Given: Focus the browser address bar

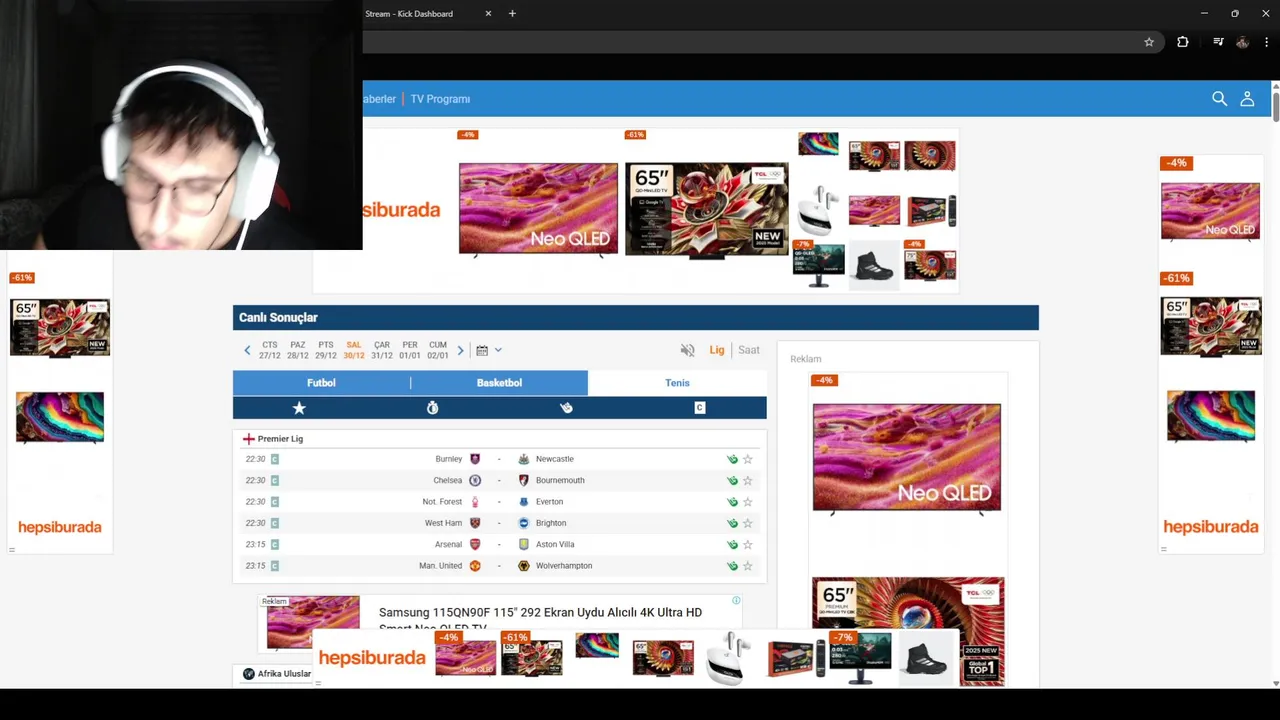Looking at the screenshot, I should 750,42.
